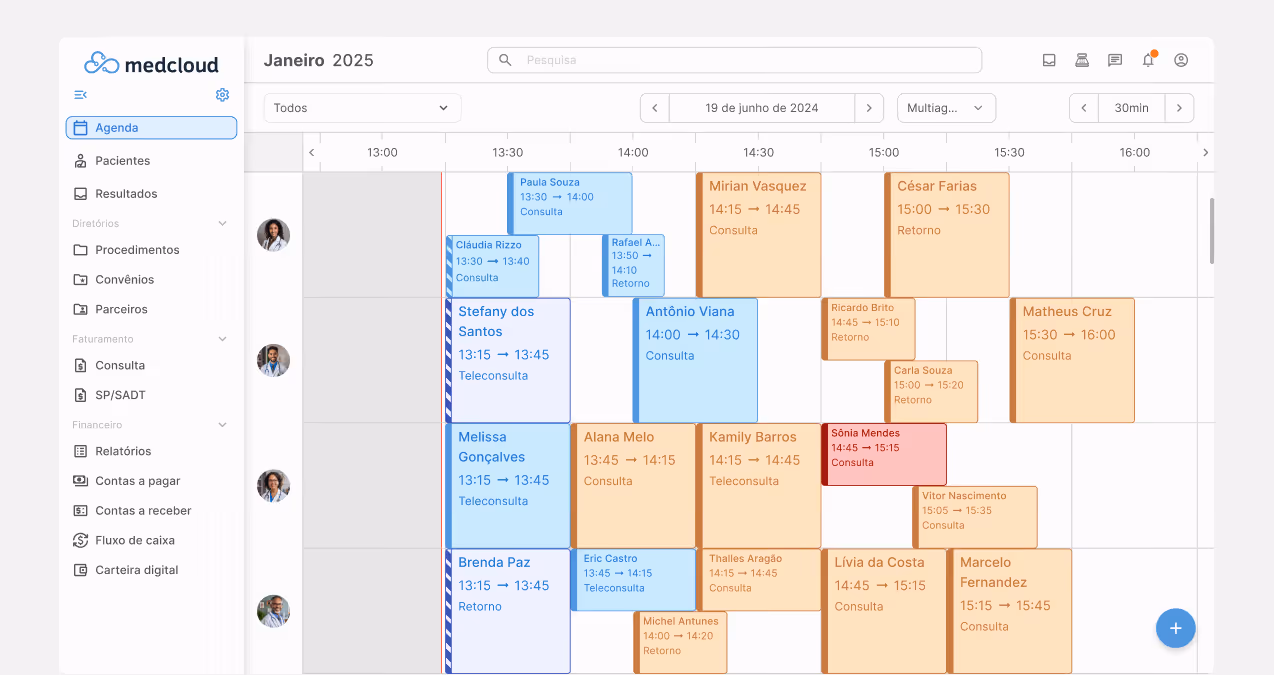Collapse the Diretórios section
1274x675 pixels.
[221, 223]
